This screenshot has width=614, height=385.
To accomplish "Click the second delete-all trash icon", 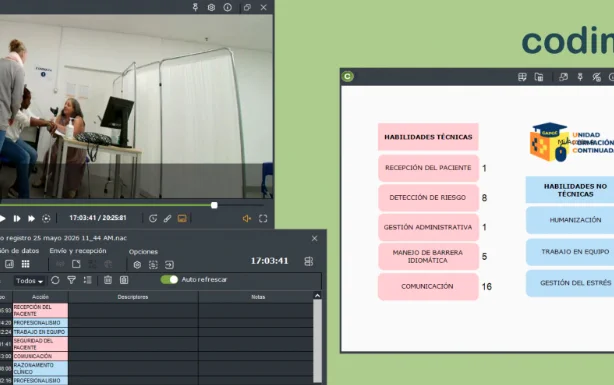I will (124, 280).
